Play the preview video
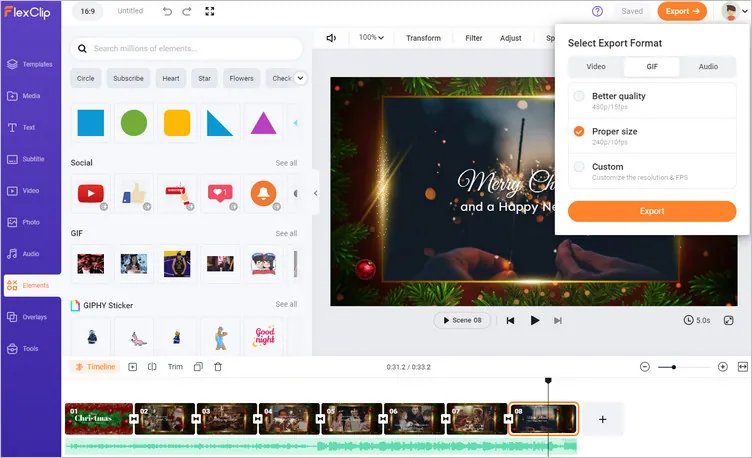752x458 pixels. click(535, 320)
